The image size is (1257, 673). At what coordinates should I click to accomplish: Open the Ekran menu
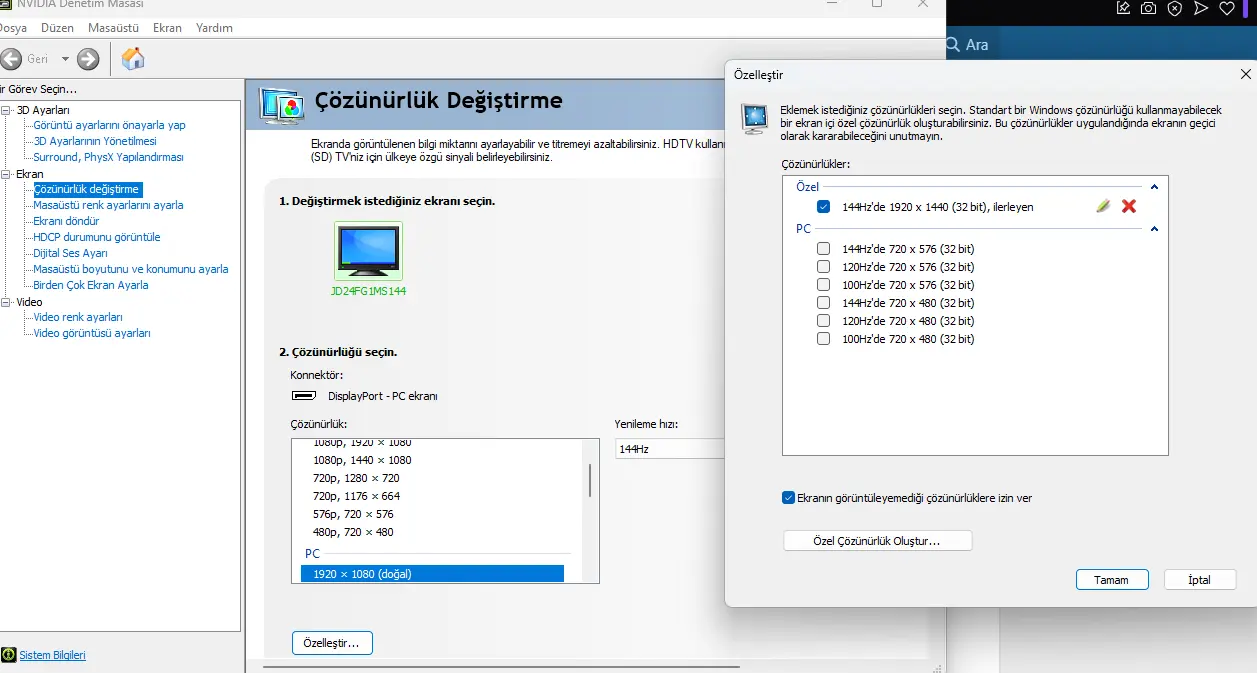(167, 28)
